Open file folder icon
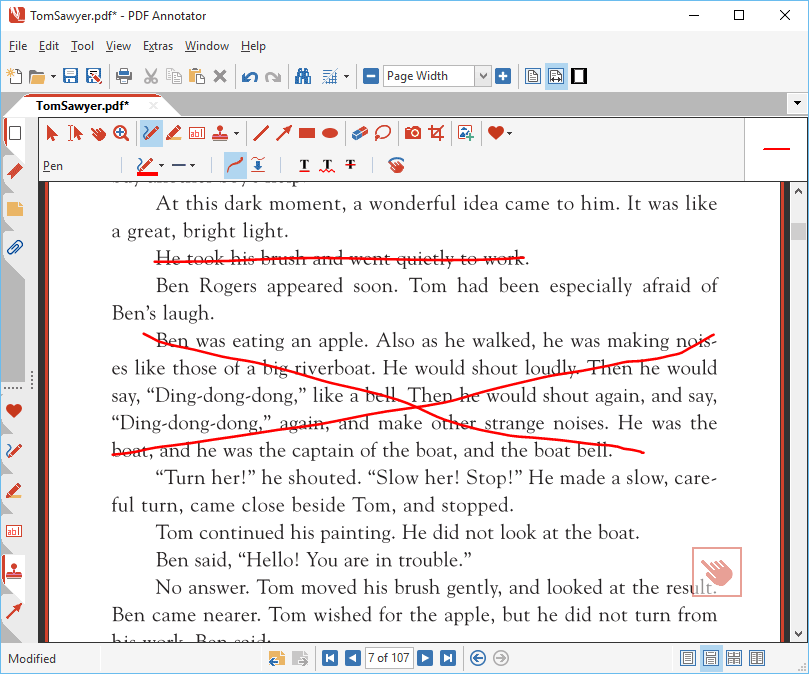Screen dimensions: 809x674 click(x=37, y=76)
